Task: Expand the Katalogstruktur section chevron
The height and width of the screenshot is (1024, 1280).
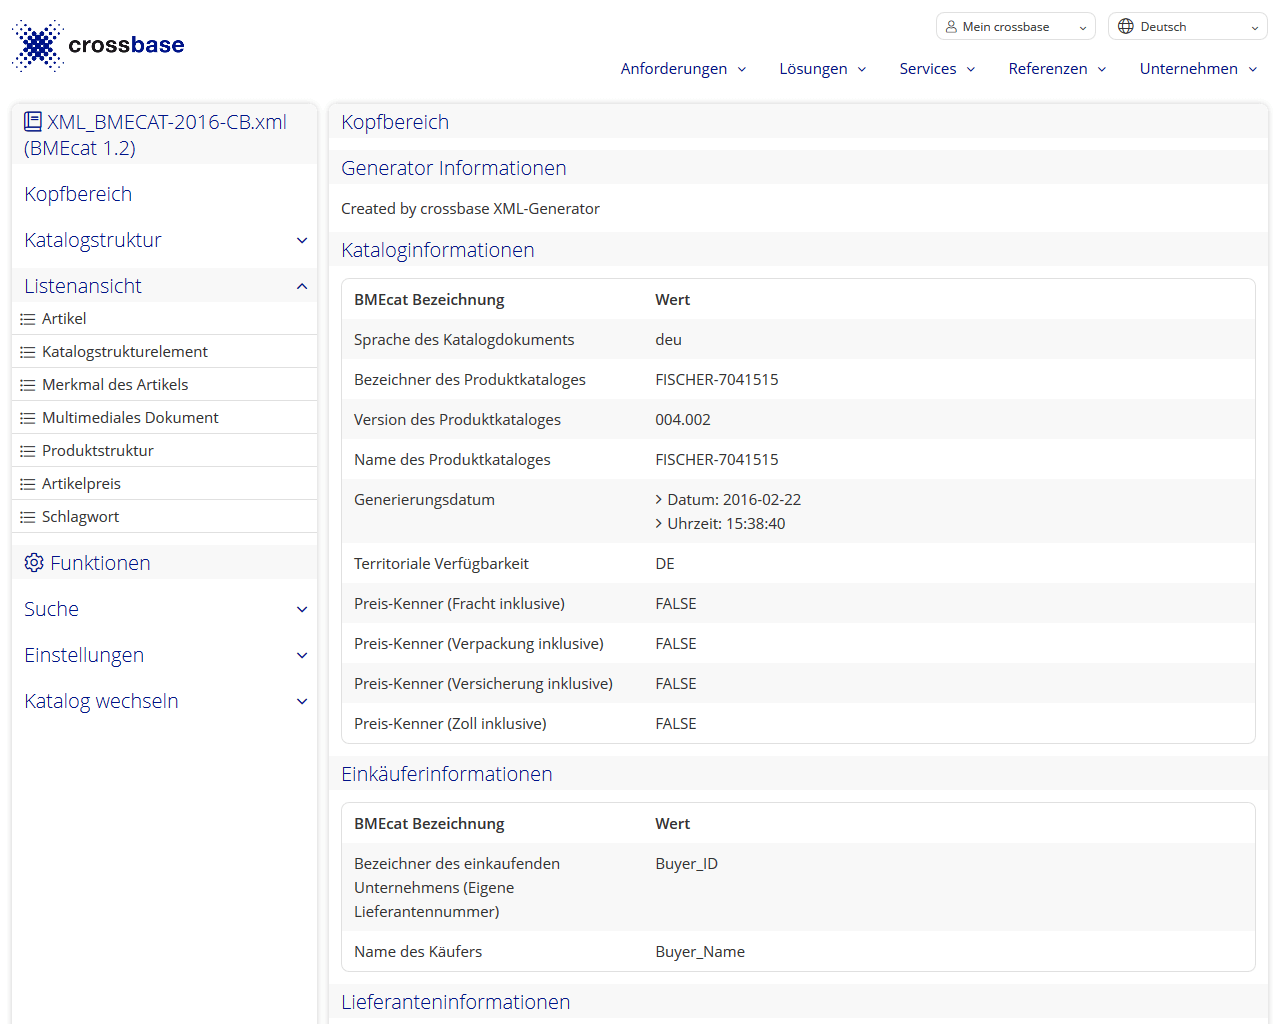Action: (x=302, y=241)
